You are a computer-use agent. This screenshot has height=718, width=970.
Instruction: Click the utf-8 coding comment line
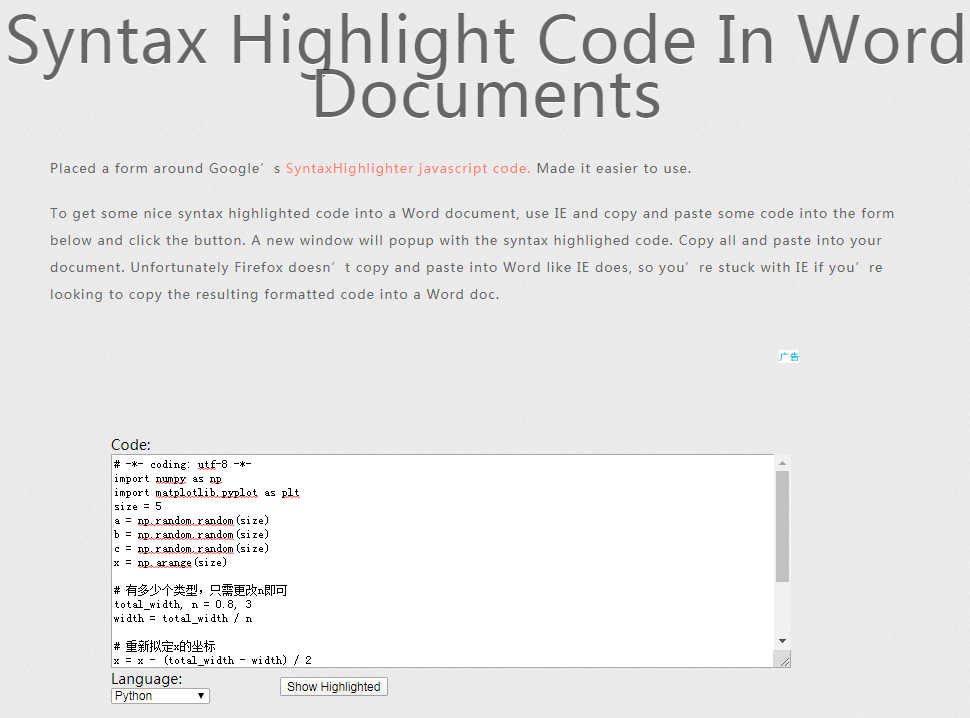coord(180,463)
